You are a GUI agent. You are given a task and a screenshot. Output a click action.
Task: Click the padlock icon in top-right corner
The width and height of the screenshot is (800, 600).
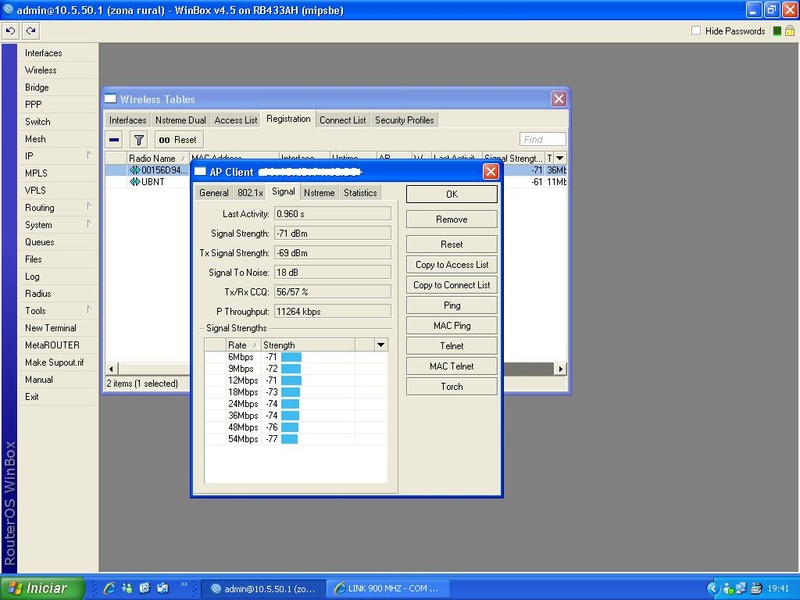(790, 31)
